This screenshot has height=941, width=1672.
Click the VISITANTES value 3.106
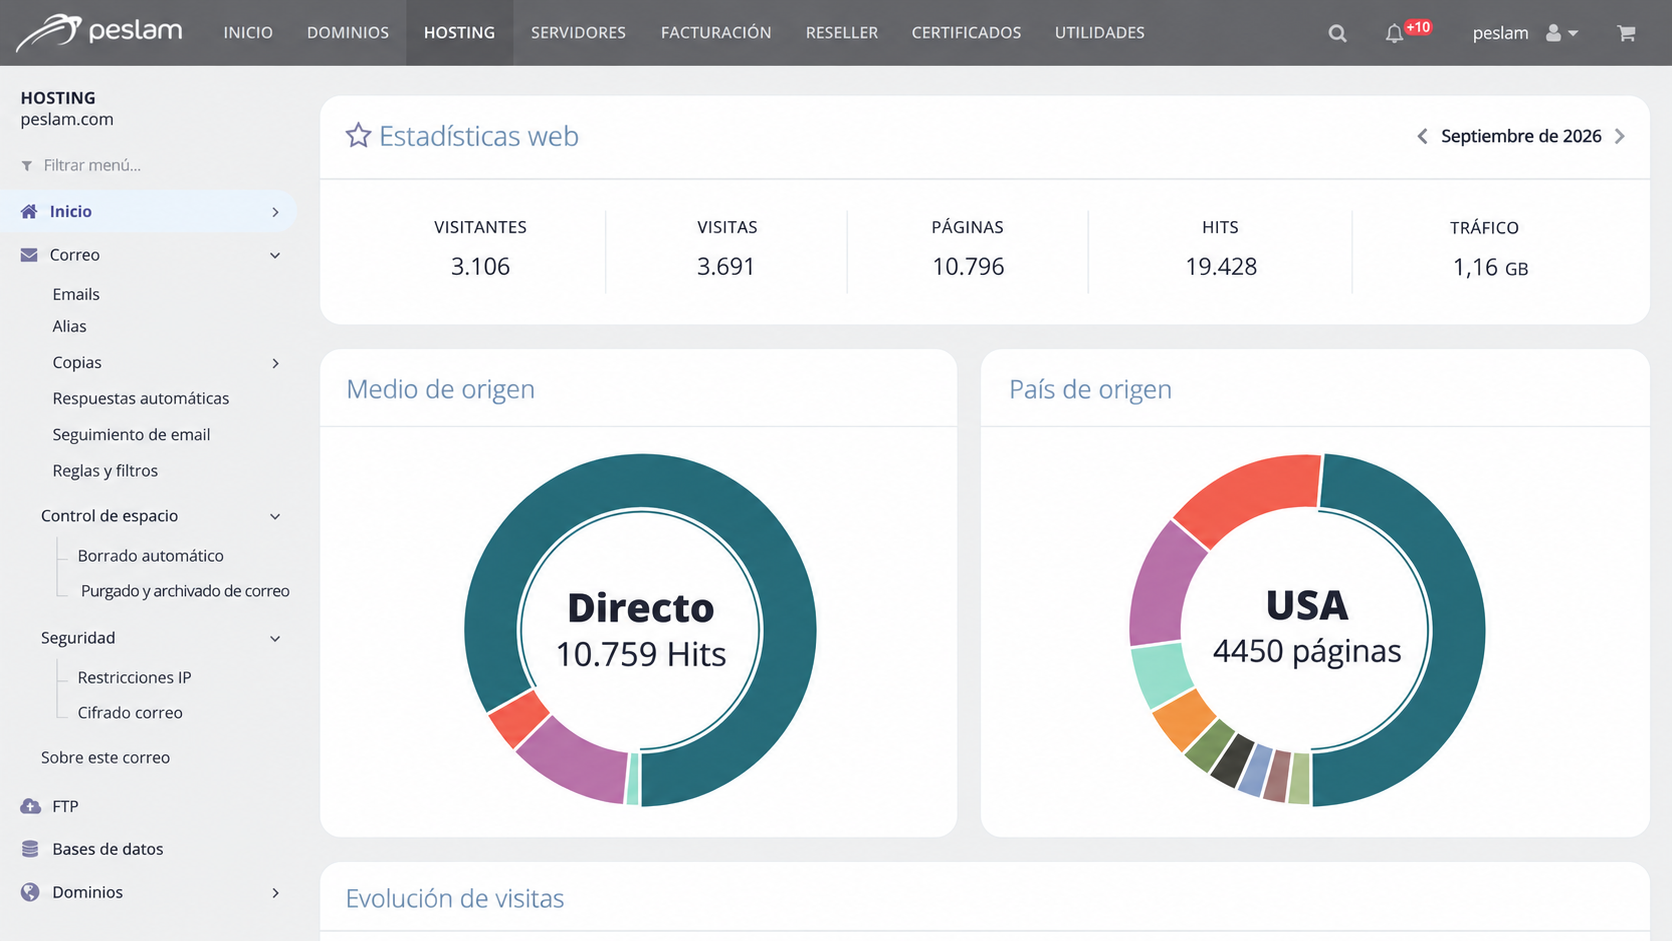point(480,266)
